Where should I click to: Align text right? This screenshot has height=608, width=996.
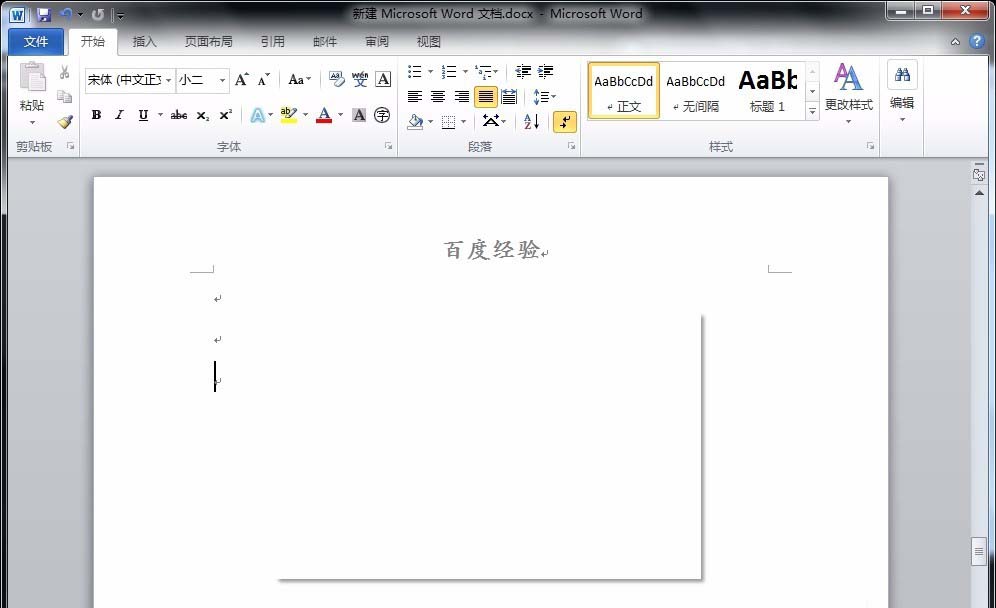pos(462,97)
